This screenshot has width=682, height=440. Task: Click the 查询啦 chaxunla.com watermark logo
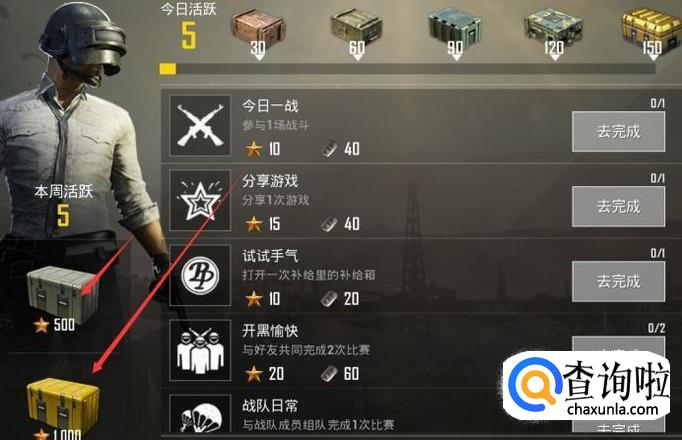[587, 386]
